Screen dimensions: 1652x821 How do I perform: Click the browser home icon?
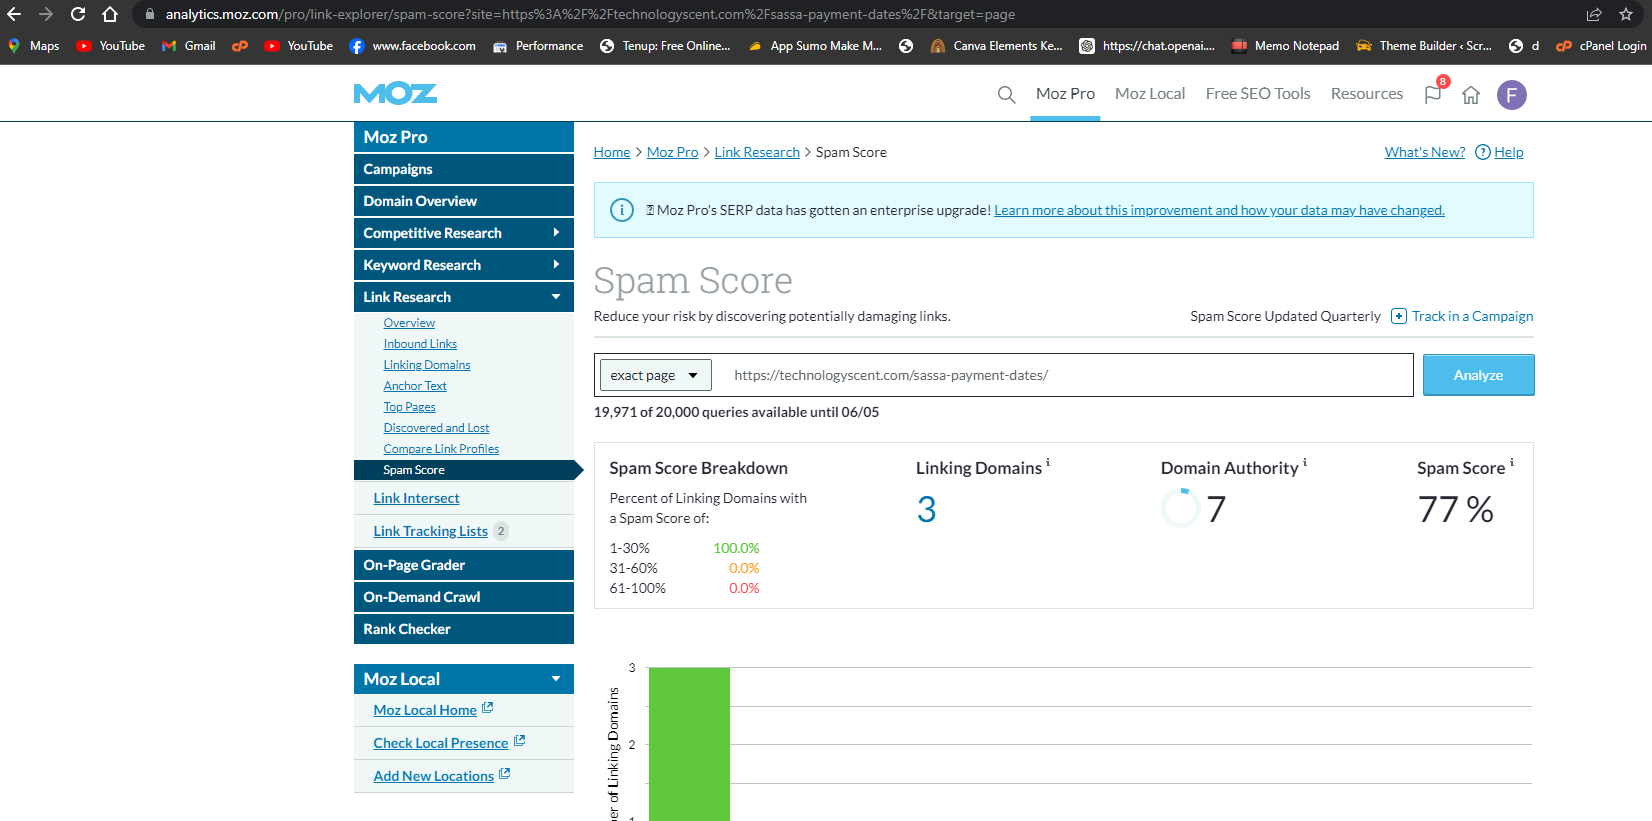110,14
